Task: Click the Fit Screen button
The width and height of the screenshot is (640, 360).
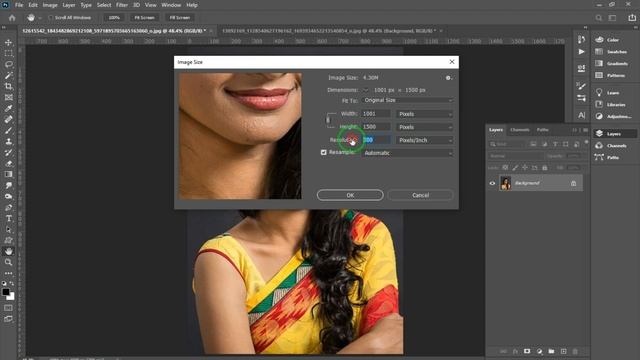Action: (144, 18)
